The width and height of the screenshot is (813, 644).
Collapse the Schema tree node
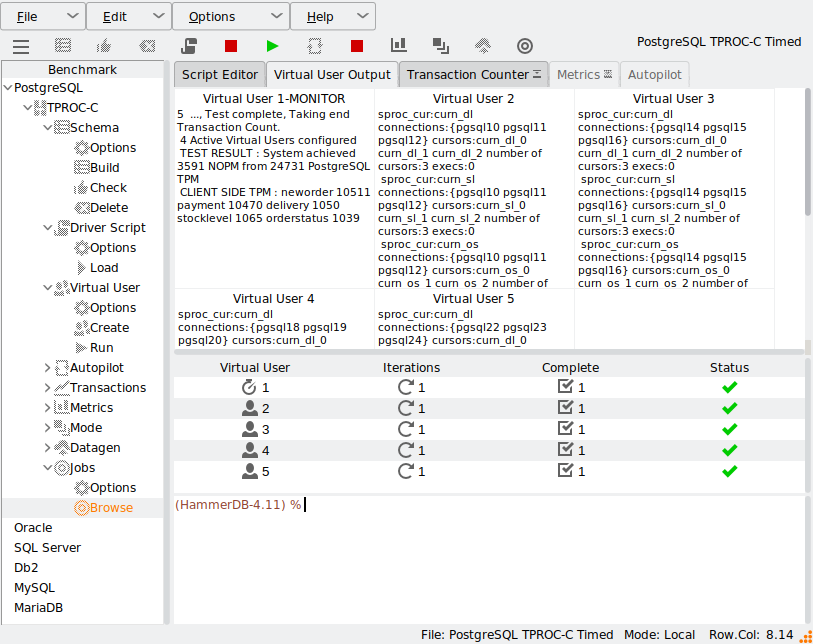47,127
